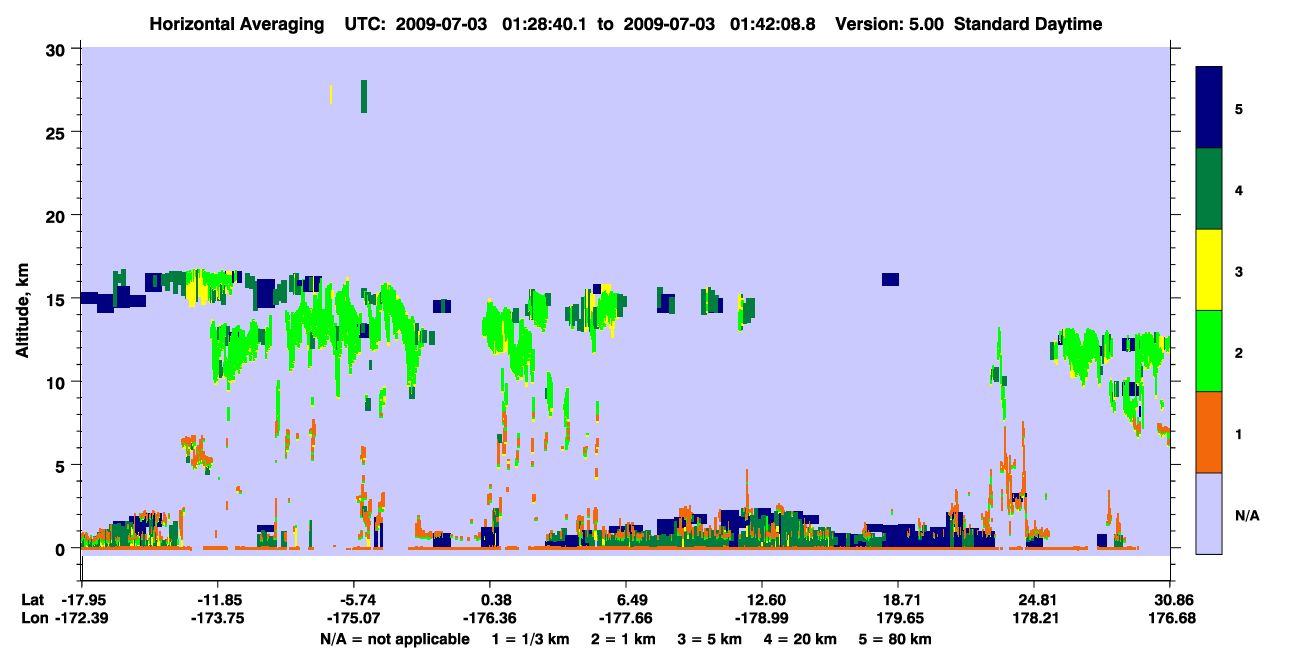This screenshot has height=667, width=1300.
Task: Click the altitude tick label 0
Action: (62, 548)
